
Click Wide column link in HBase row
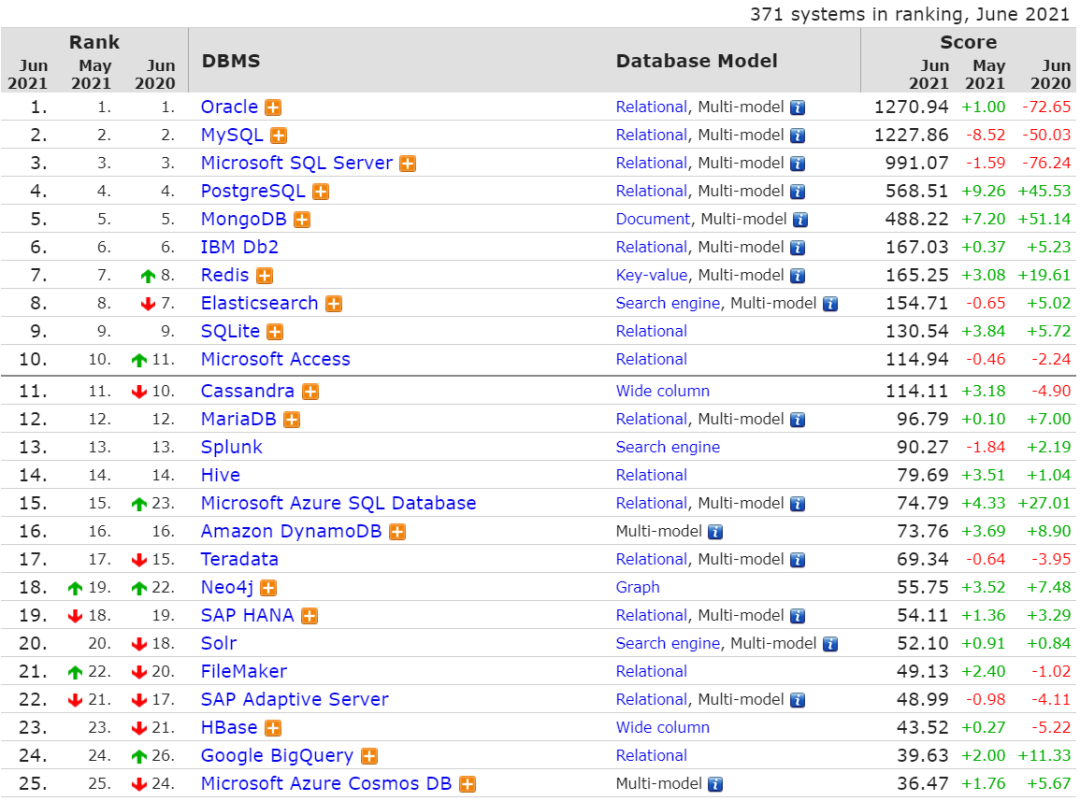[663, 727]
